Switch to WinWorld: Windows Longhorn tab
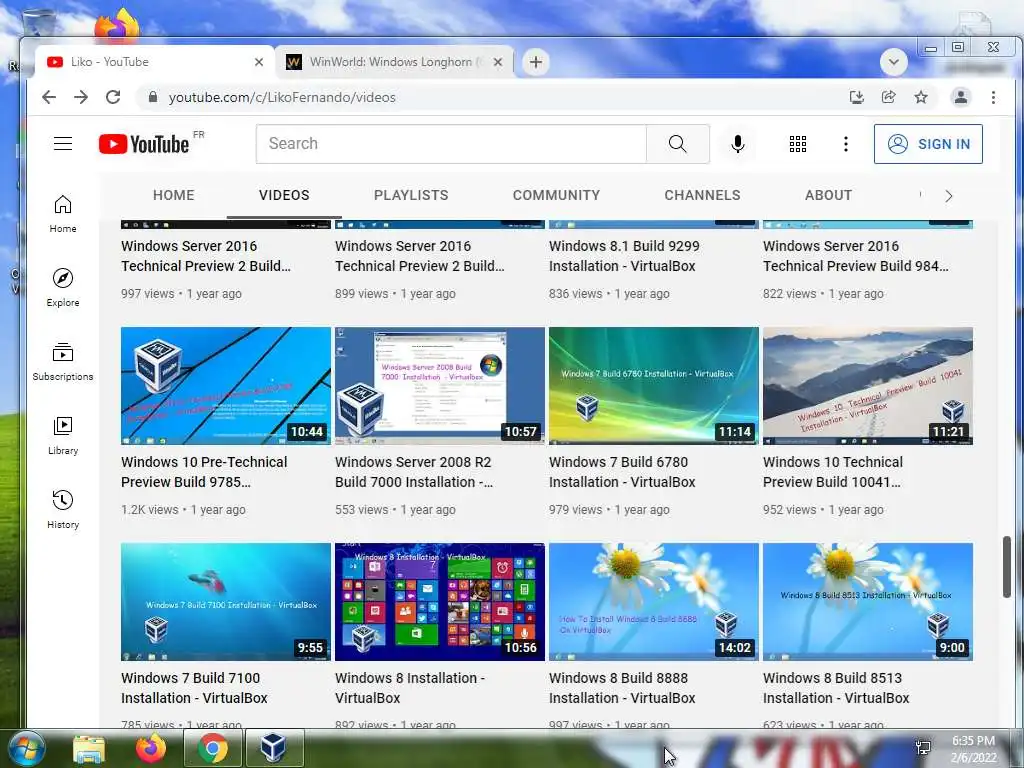Screen dimensions: 1024x768 pos(394,62)
